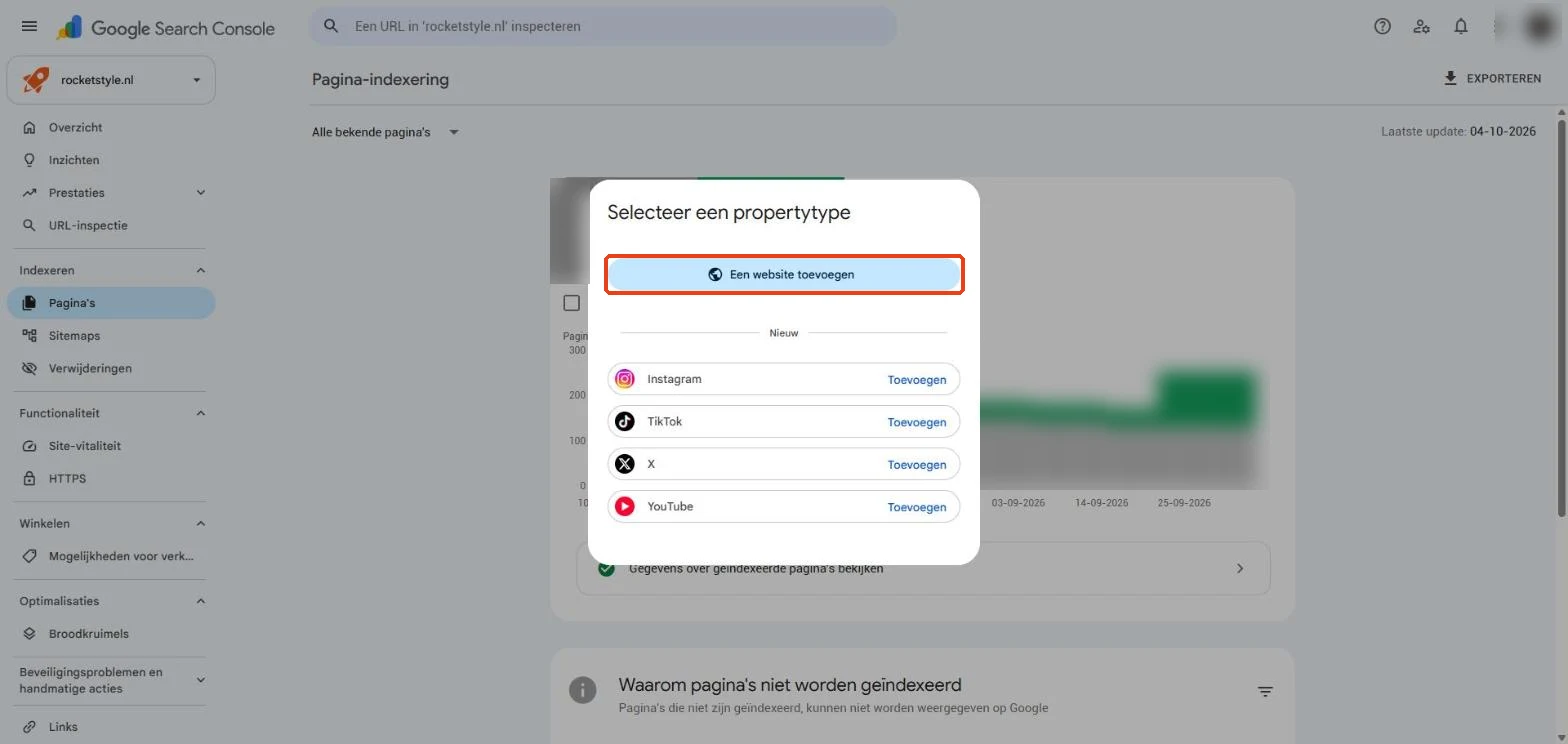The height and width of the screenshot is (744, 1568).
Task: Collapse the Indexeren section
Action: pos(200,270)
